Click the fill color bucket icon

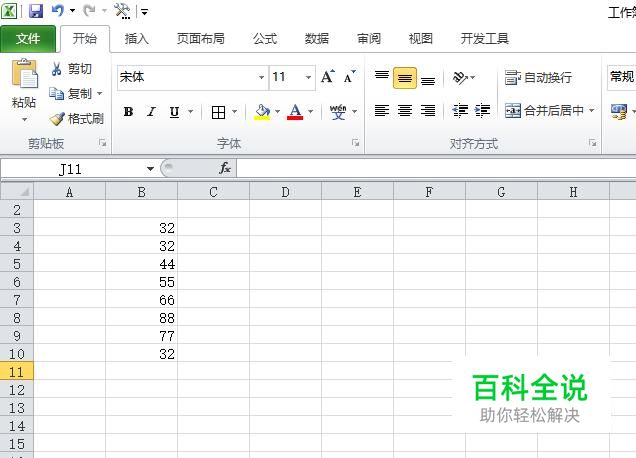tap(262, 112)
